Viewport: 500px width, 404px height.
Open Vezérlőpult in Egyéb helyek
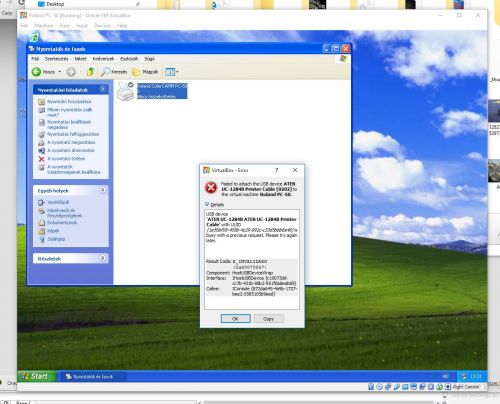tap(58, 202)
